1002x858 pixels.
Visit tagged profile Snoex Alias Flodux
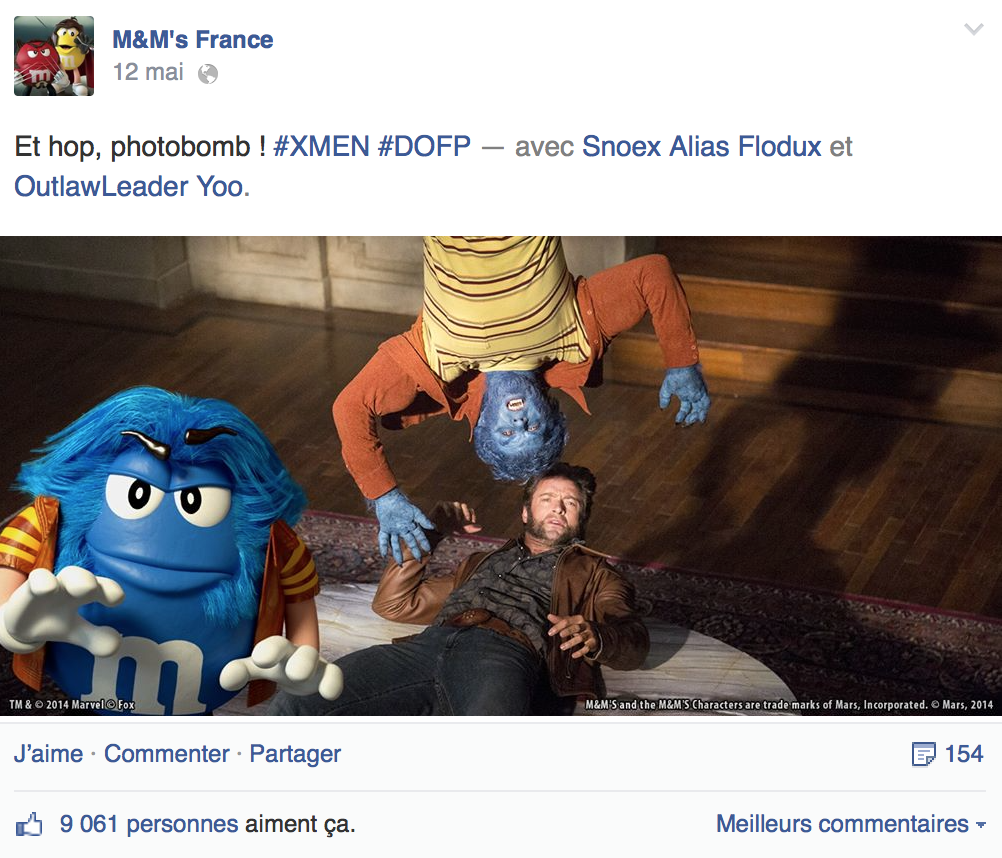coord(701,147)
